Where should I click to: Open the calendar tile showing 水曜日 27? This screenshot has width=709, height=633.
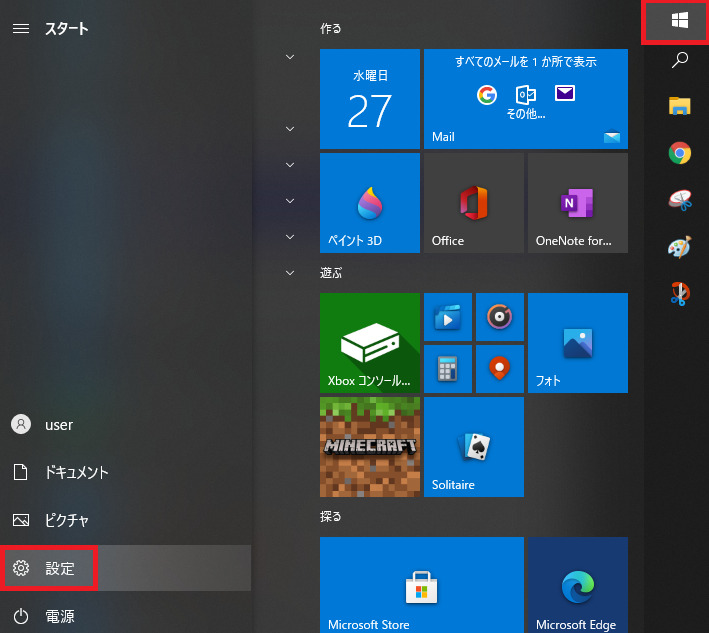(370, 99)
